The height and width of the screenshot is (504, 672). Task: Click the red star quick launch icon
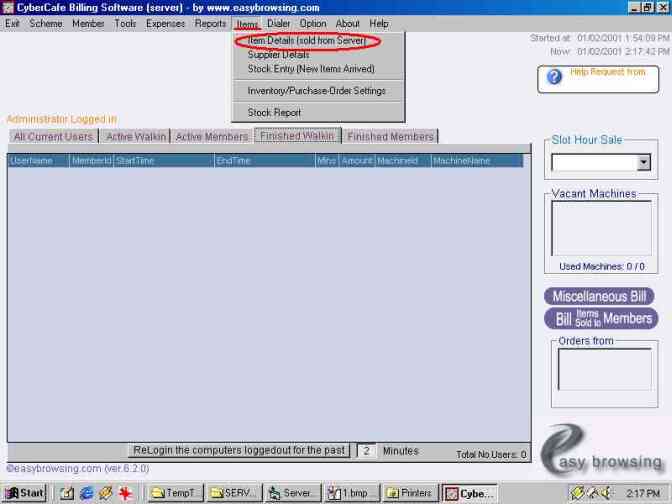click(126, 493)
